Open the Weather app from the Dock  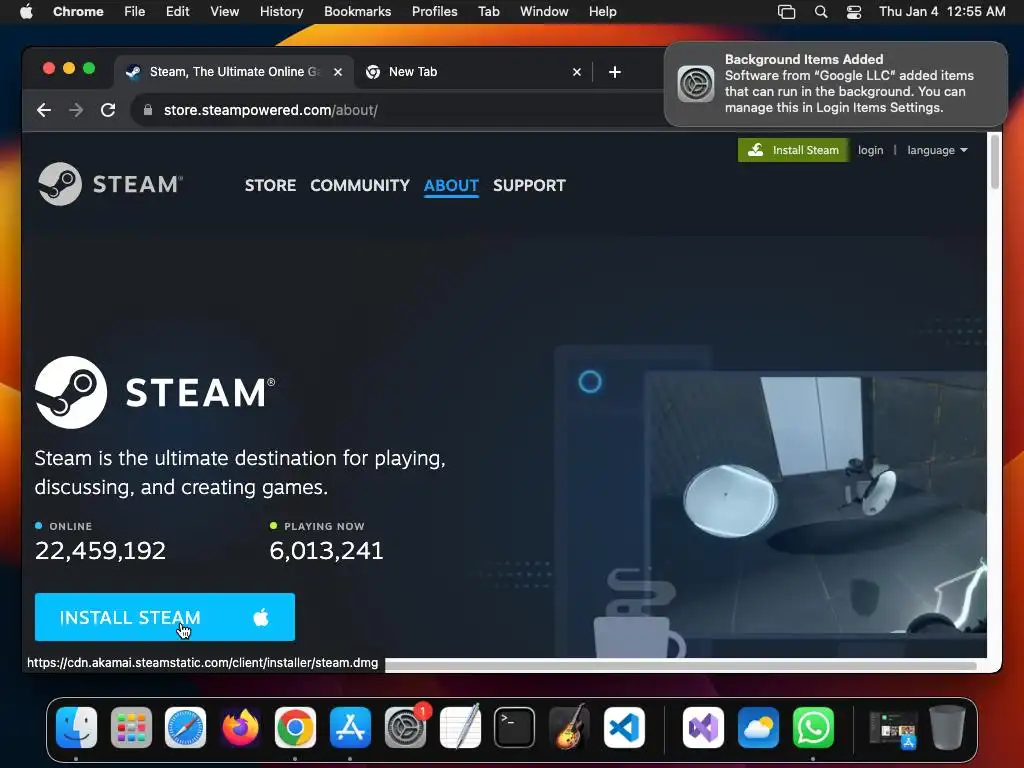(x=758, y=728)
